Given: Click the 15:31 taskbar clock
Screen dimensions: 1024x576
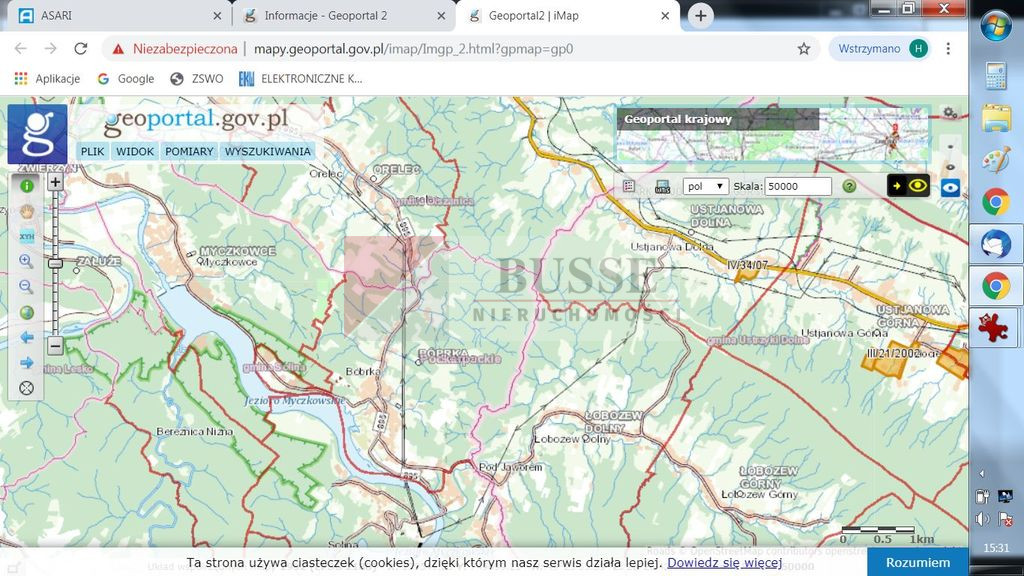Looking at the screenshot, I should pos(996,549).
